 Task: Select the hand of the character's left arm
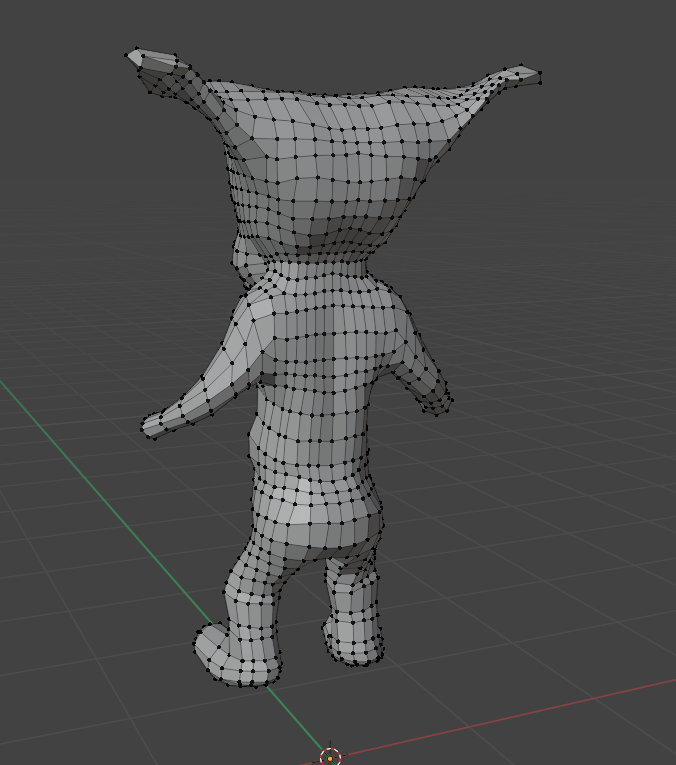pos(156,424)
